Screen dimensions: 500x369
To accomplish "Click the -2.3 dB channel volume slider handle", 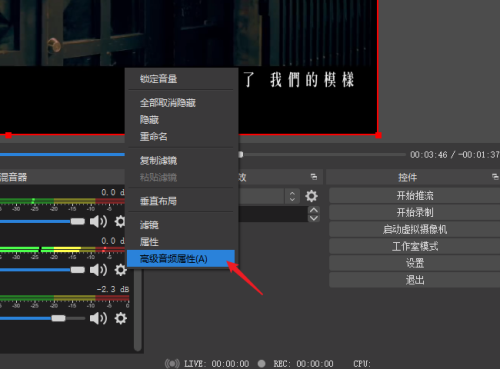I will point(58,318).
